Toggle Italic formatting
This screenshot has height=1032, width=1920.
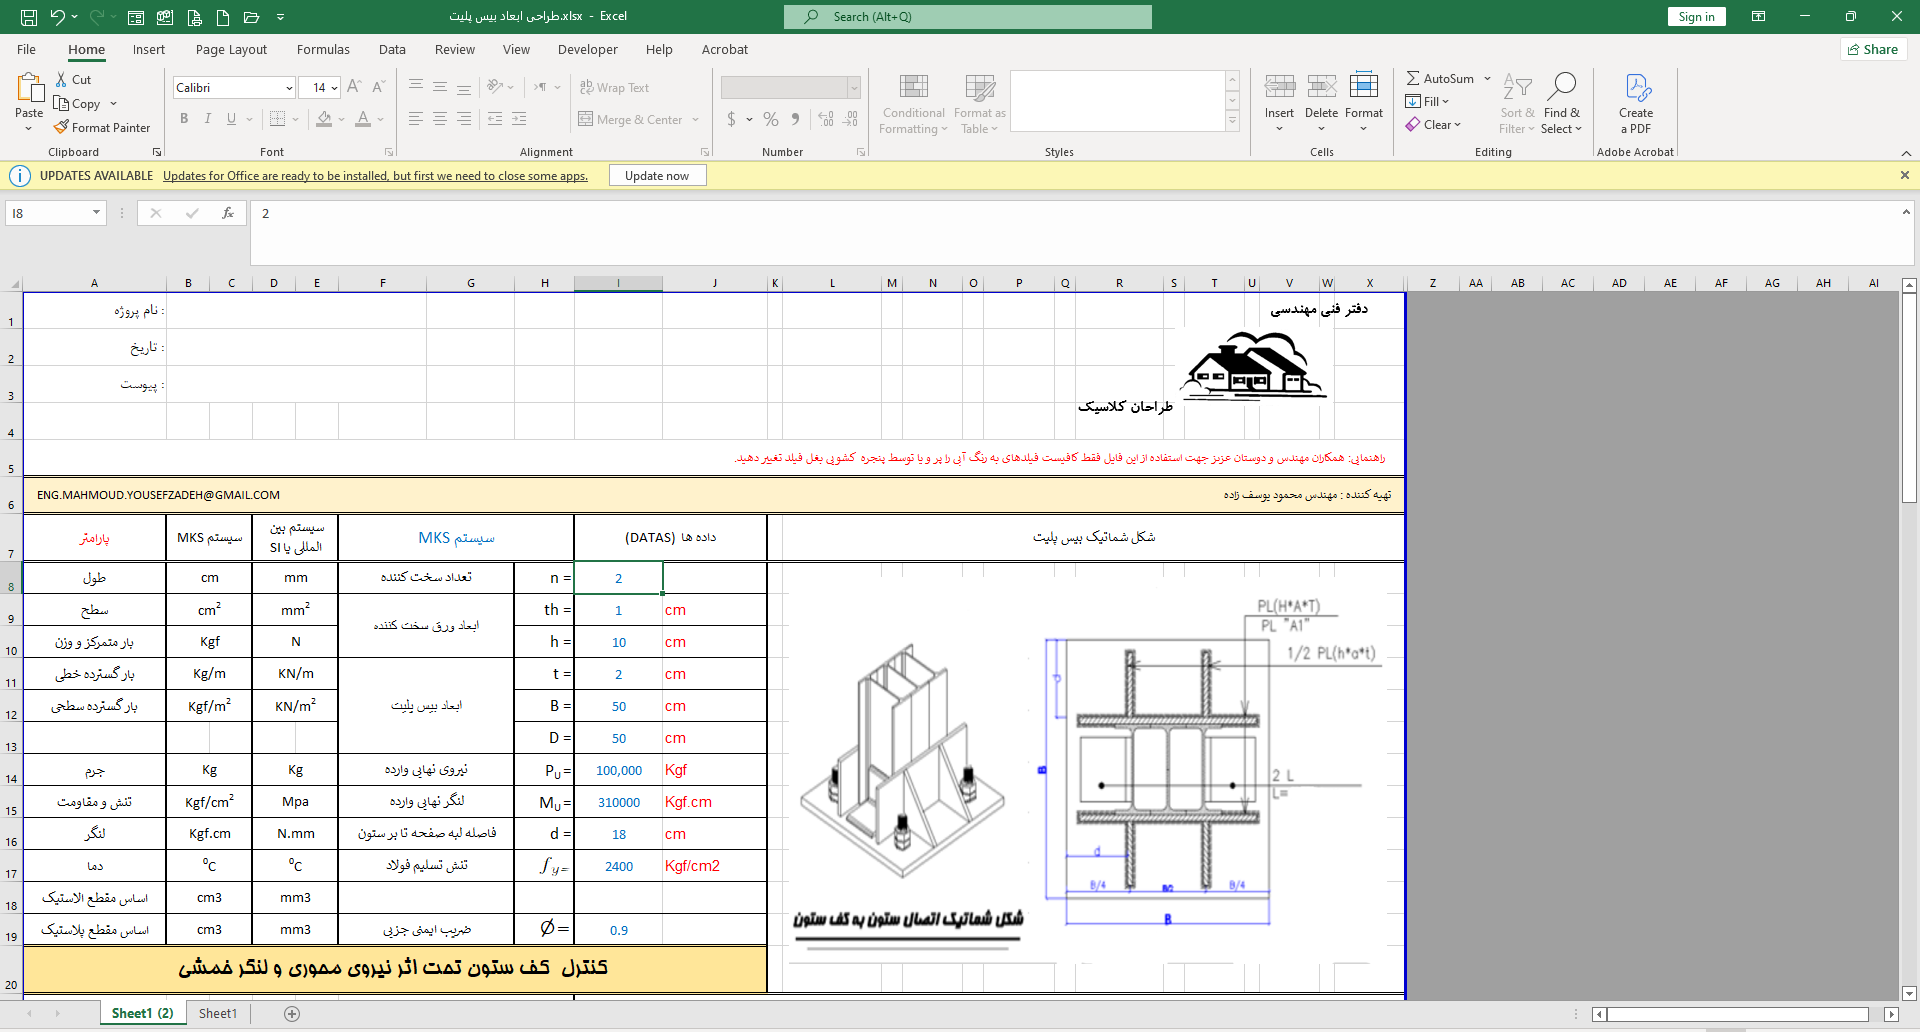point(208,119)
